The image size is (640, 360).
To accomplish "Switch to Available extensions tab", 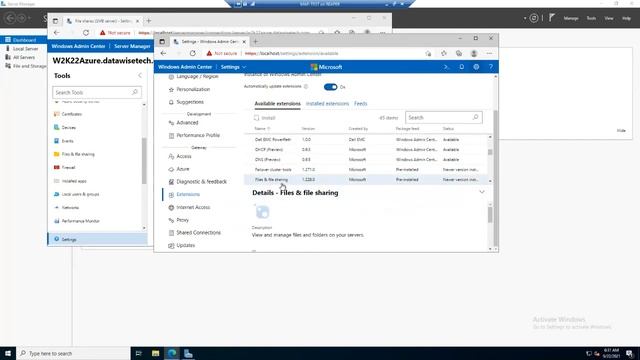I will pyautogui.click(x=278, y=104).
